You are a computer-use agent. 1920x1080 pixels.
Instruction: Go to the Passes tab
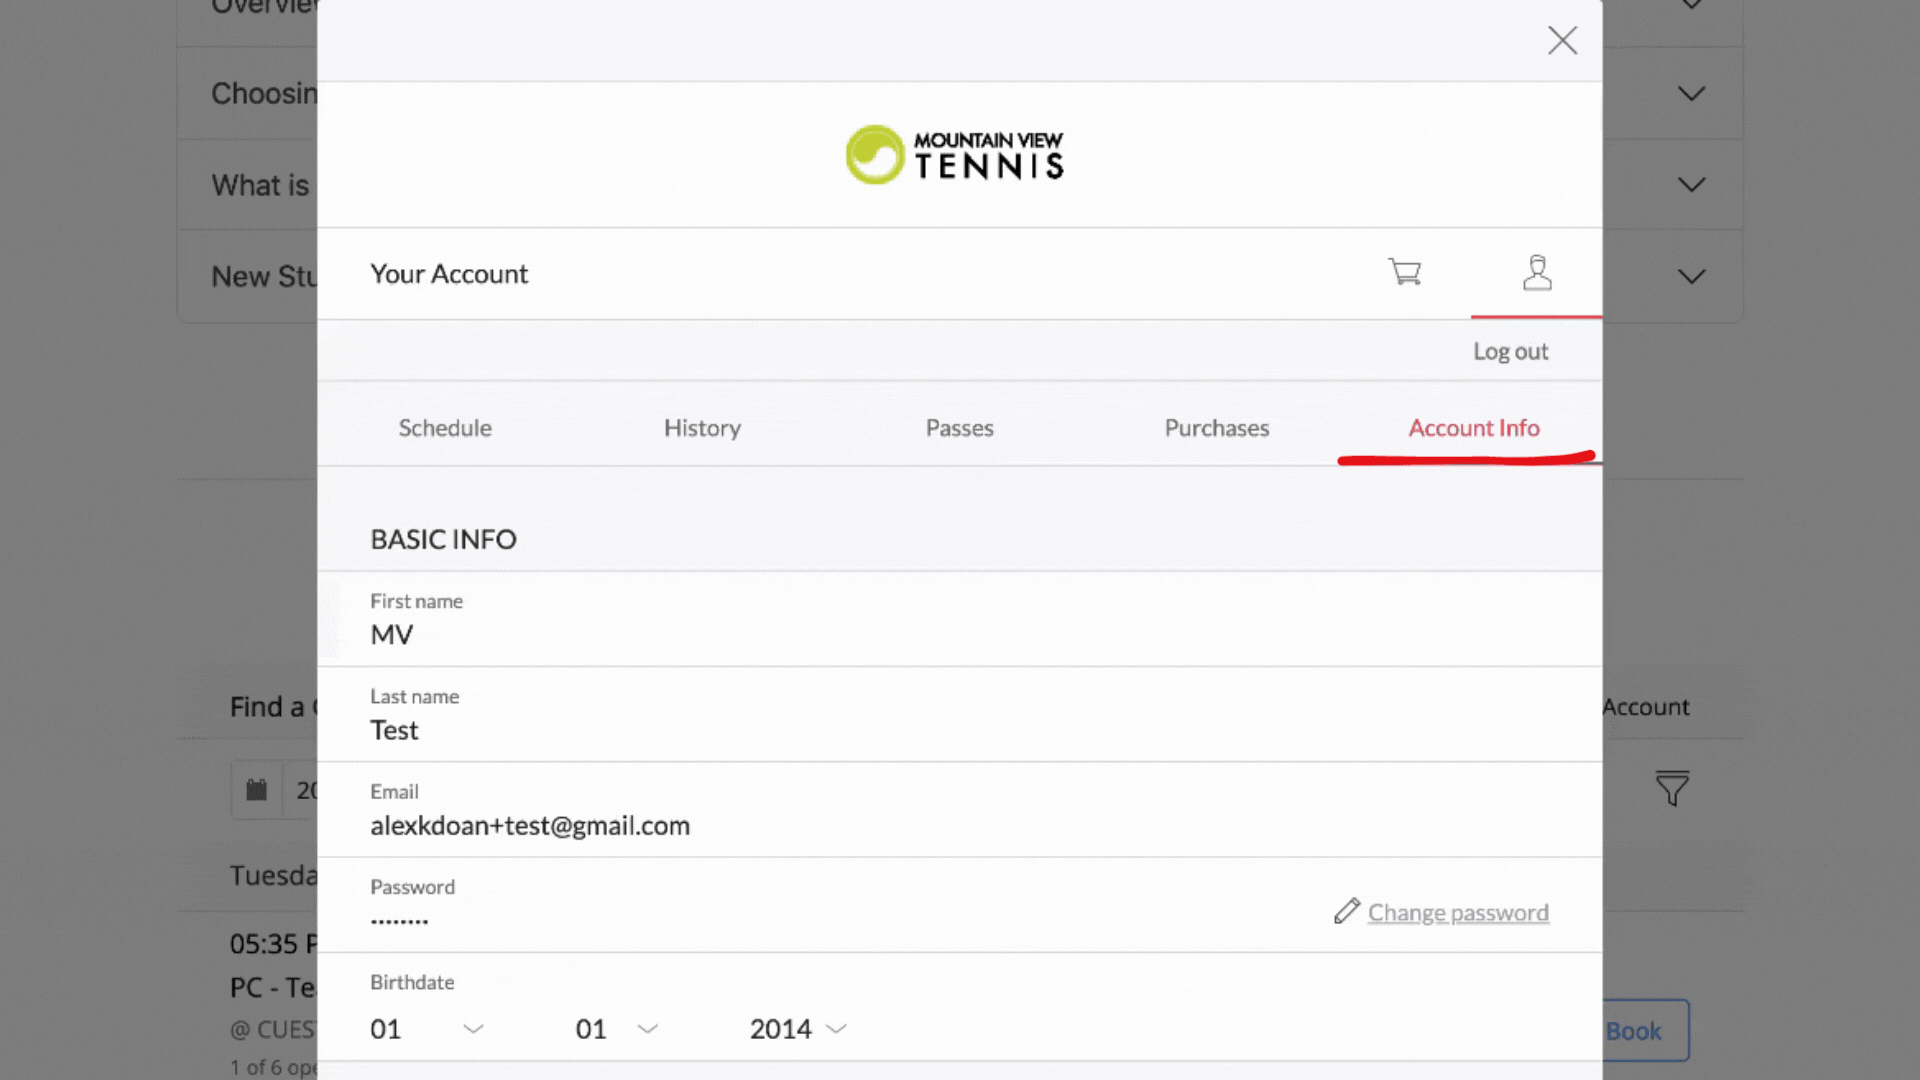click(x=959, y=428)
